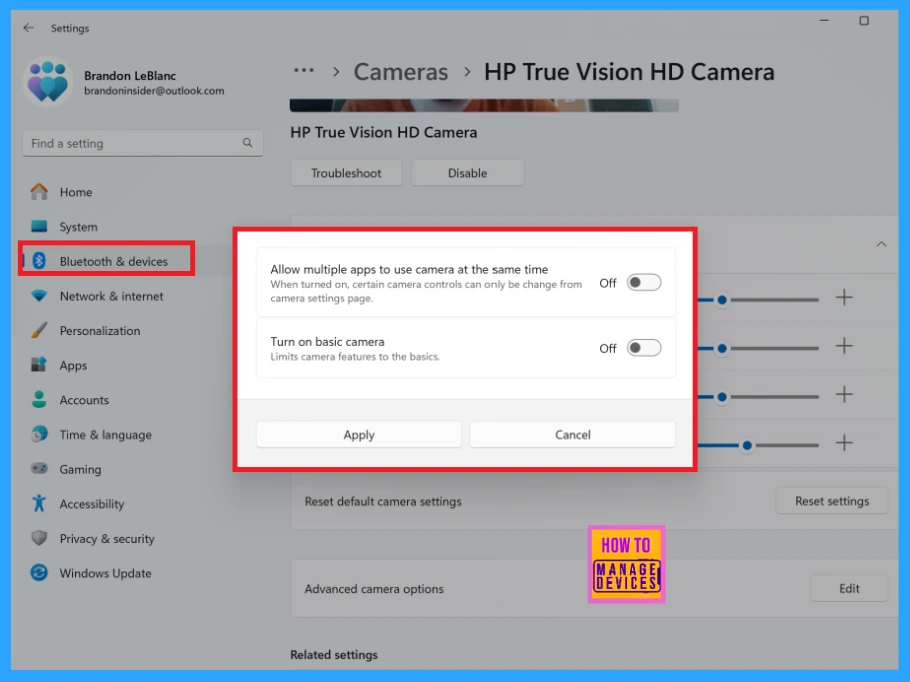This screenshot has width=910, height=682.
Task: Click the Accessibility figure icon
Action: point(39,503)
